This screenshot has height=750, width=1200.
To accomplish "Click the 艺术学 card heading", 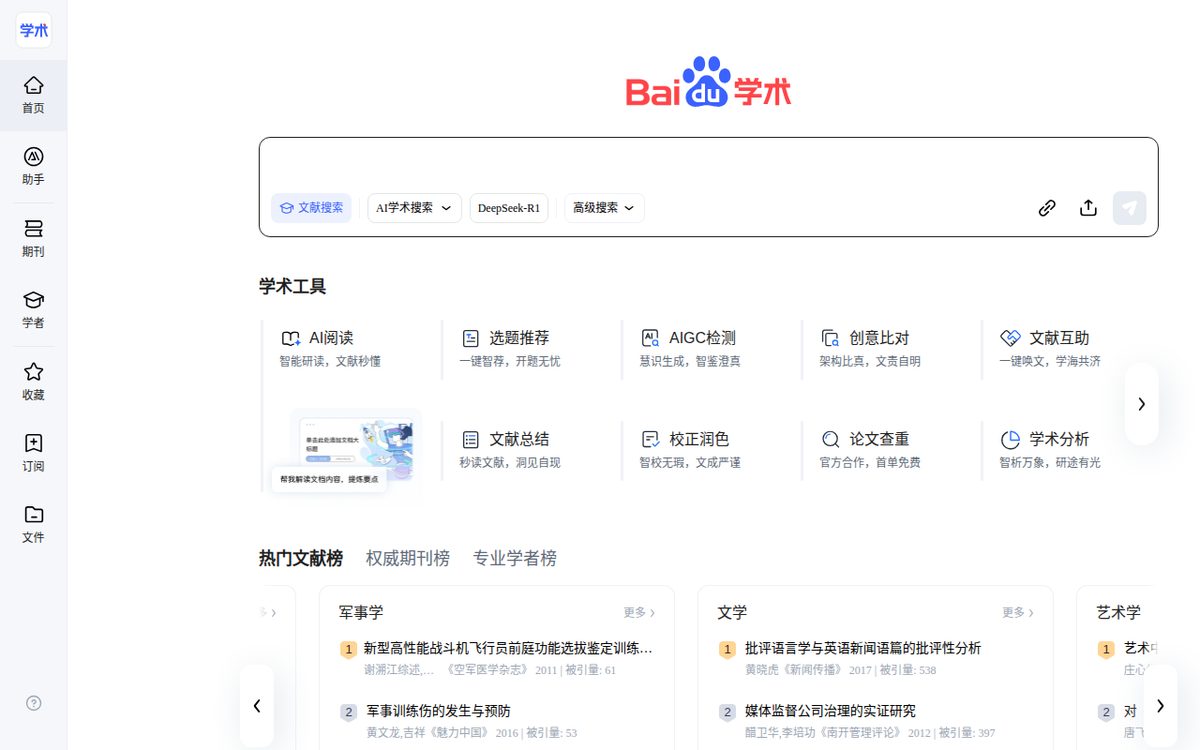I will (1118, 612).
